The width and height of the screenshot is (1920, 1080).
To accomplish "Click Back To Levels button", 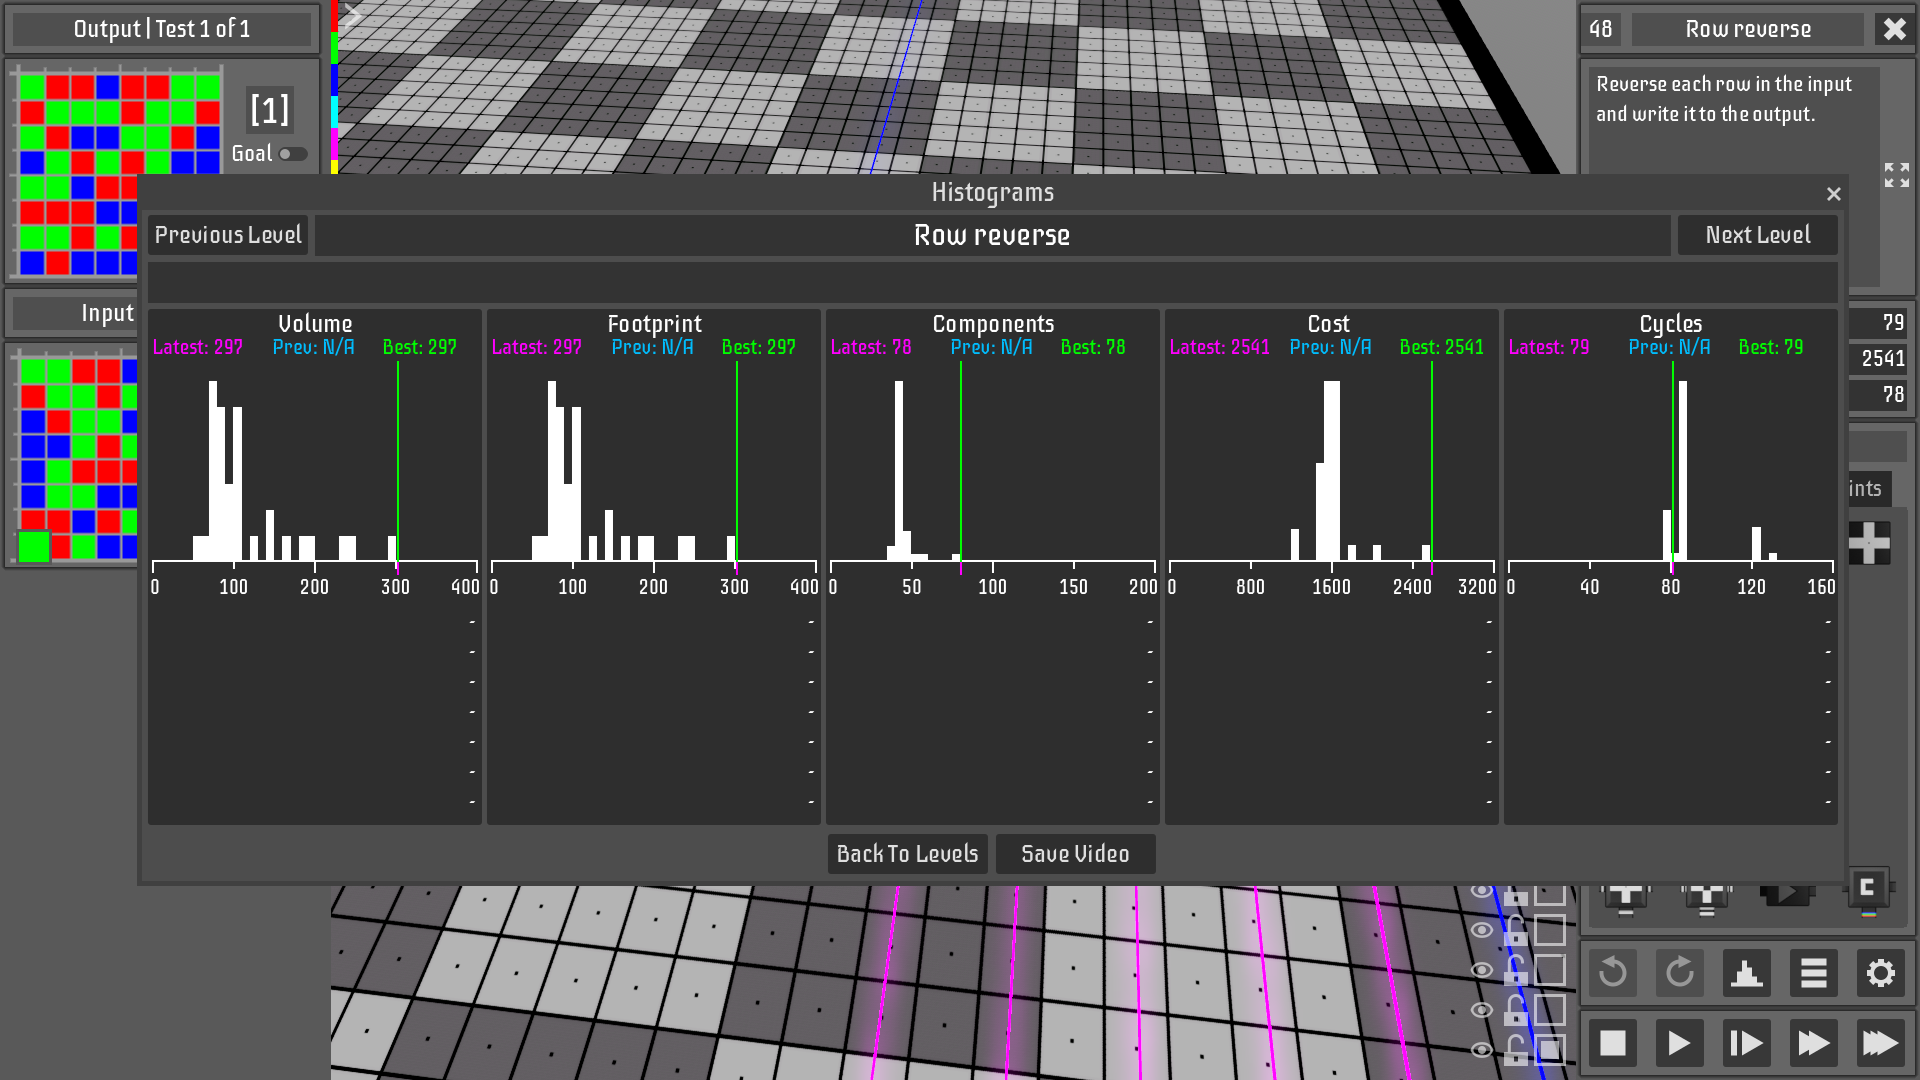I will point(907,854).
